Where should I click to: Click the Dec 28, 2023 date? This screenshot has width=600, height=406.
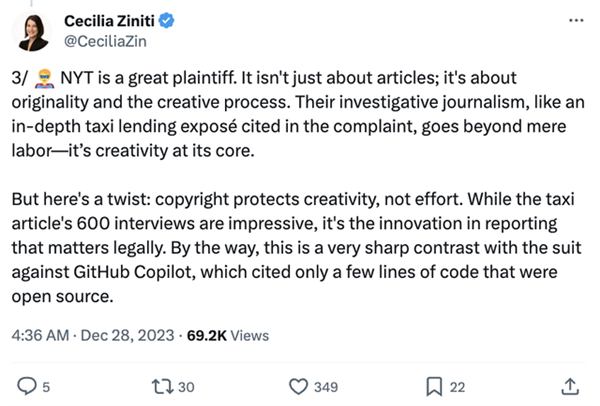point(127,336)
